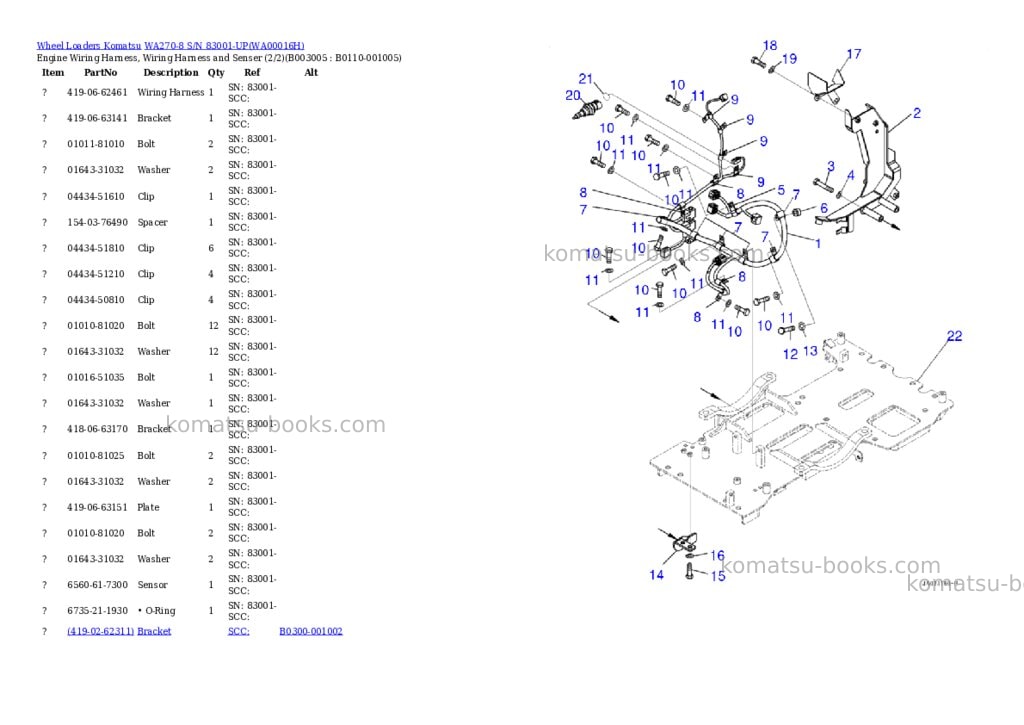Click callout number 12 on diagram

click(790, 354)
